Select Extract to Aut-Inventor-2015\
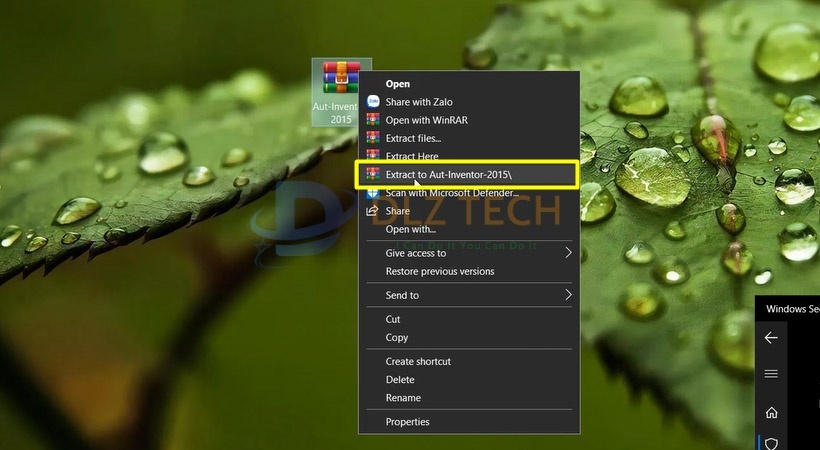This screenshot has width=820, height=450. [x=468, y=174]
